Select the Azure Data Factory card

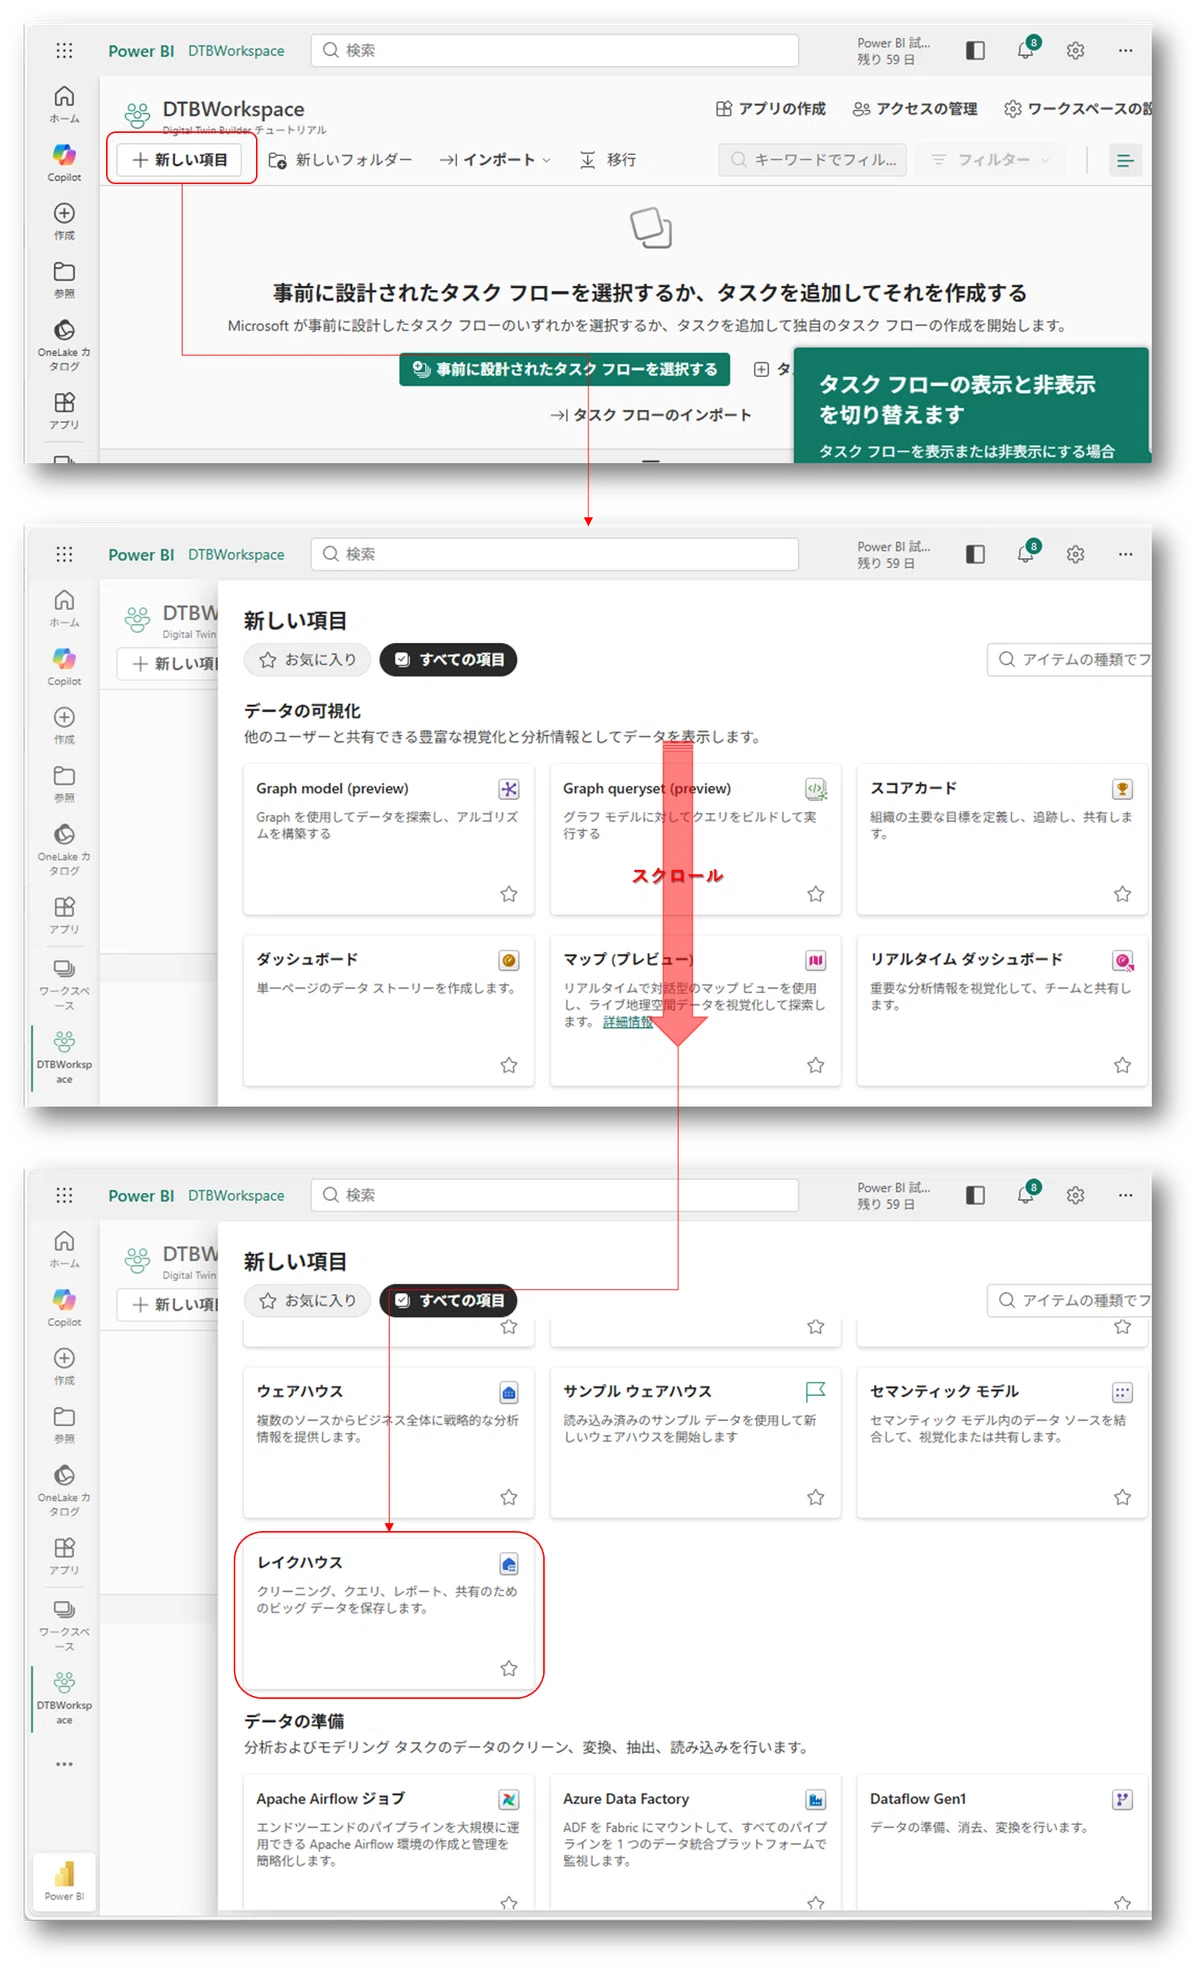pos(696,1843)
